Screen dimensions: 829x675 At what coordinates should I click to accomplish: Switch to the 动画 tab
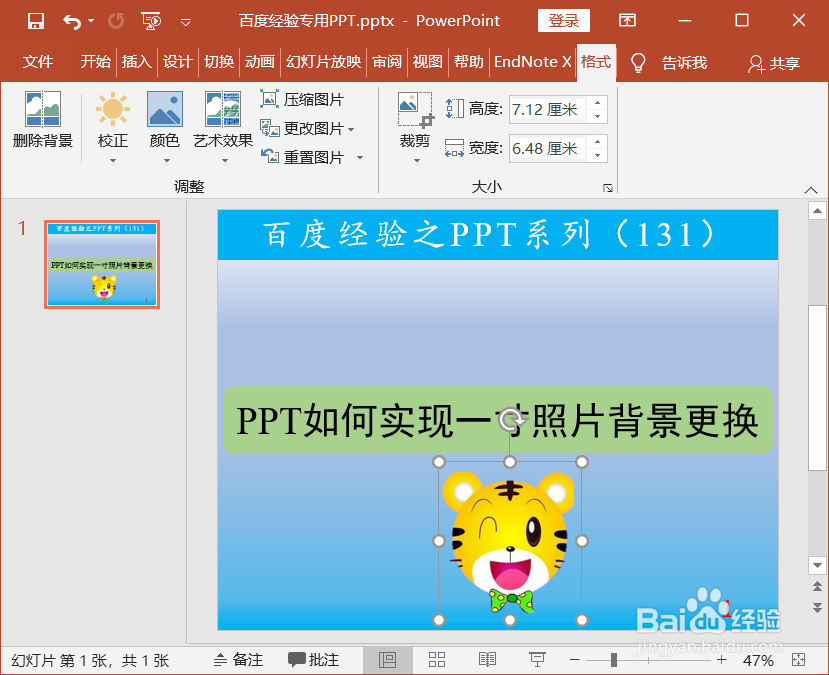click(x=260, y=62)
